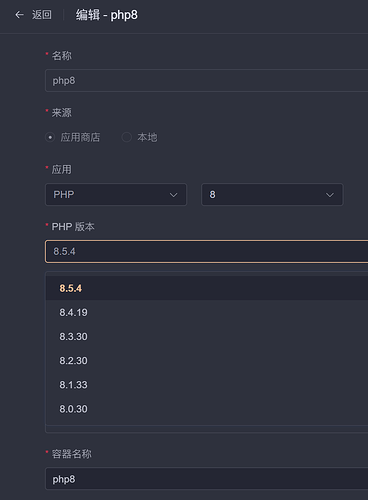Click the 容器名称 field label
The height and width of the screenshot is (500, 368).
72,454
